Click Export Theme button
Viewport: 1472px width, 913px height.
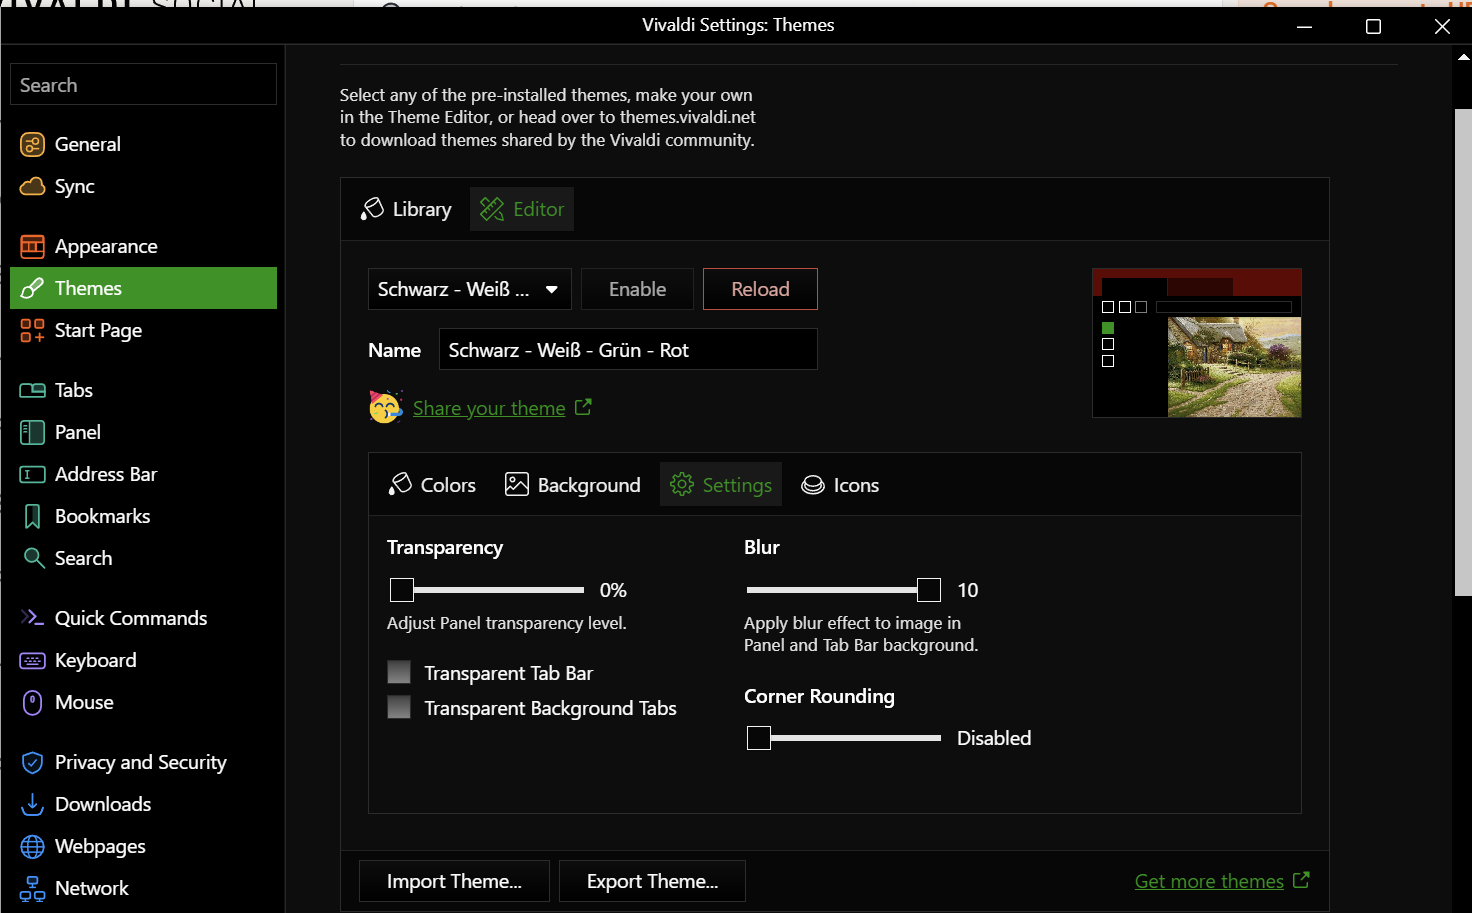[x=652, y=881]
